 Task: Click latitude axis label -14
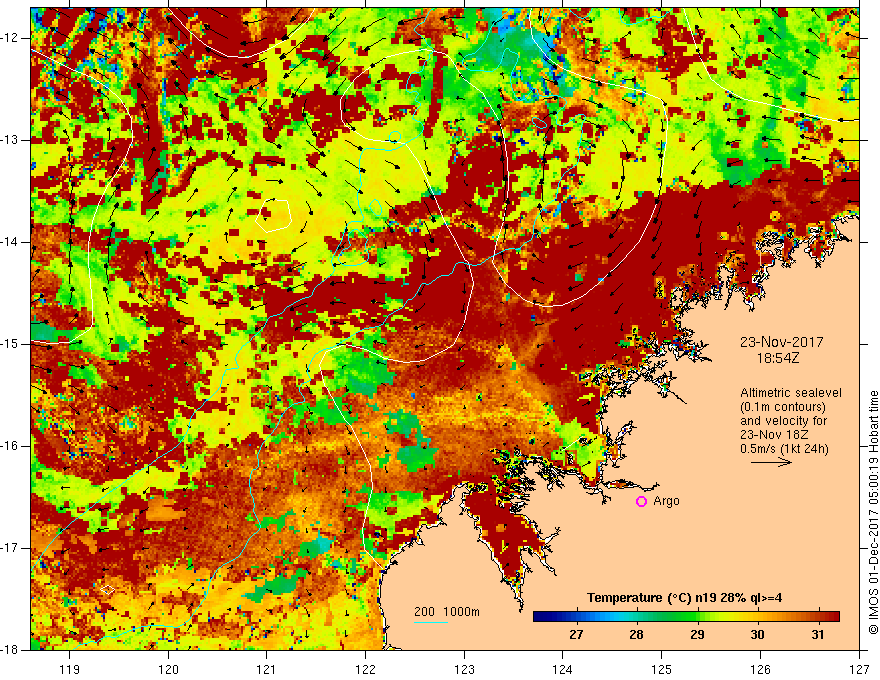tap(11, 242)
